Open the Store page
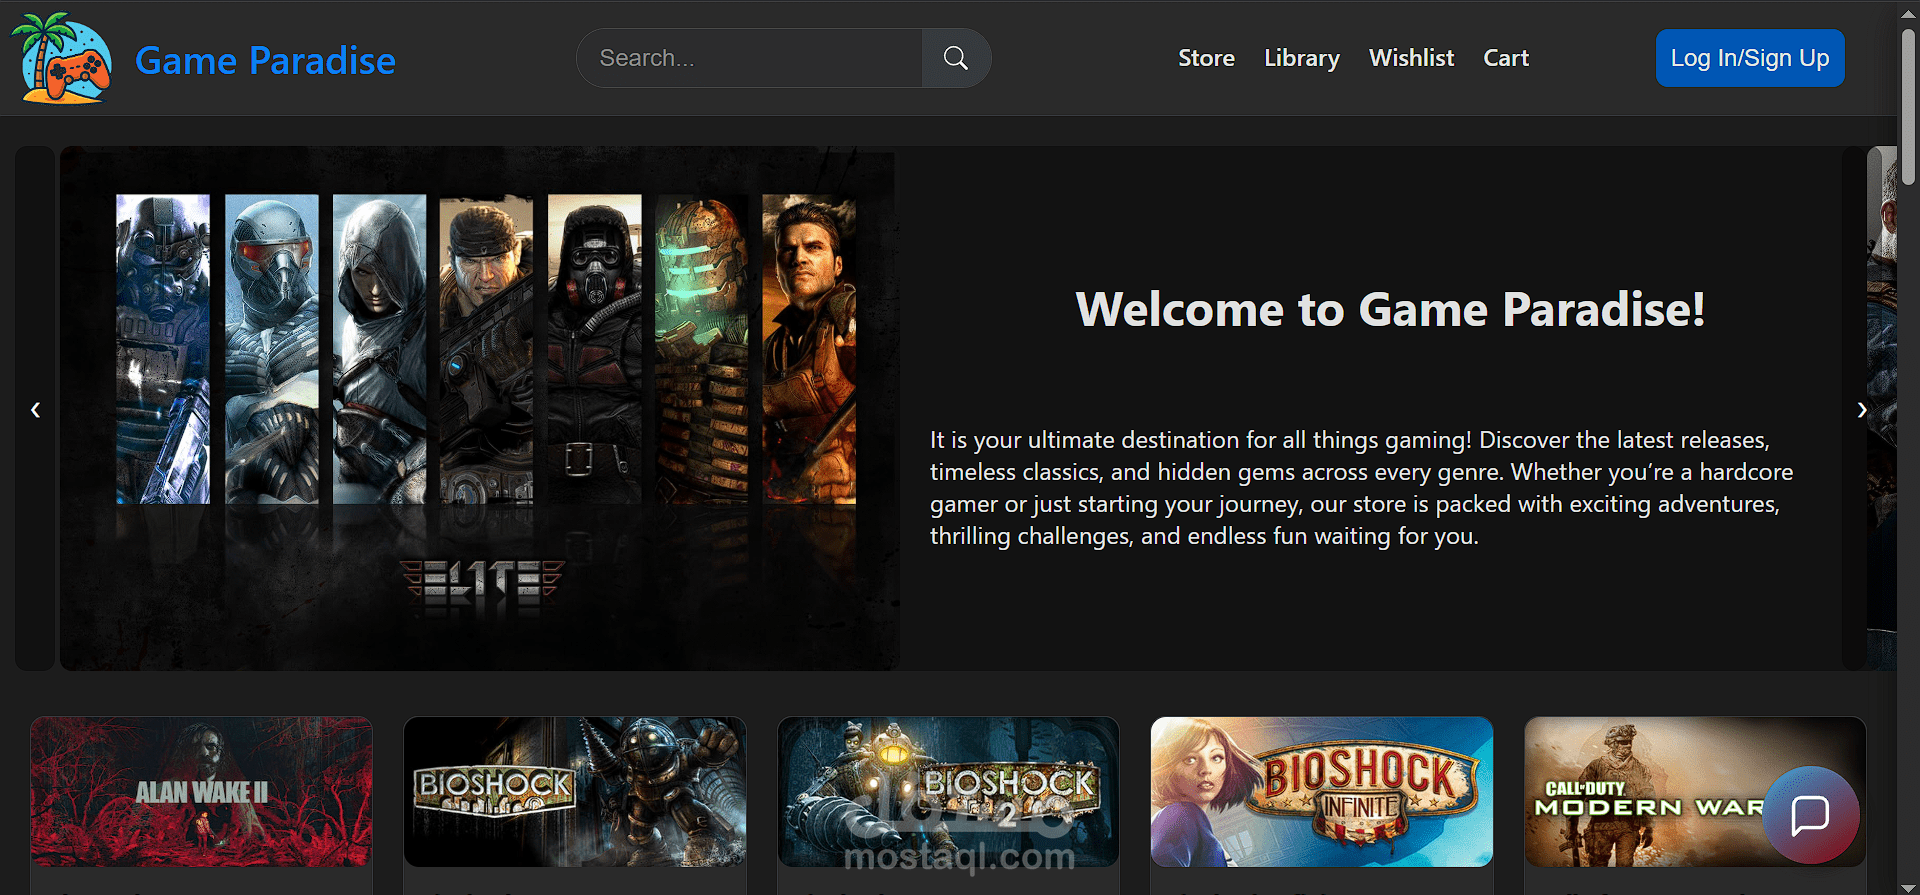Viewport: 1920px width, 895px height. point(1206,58)
